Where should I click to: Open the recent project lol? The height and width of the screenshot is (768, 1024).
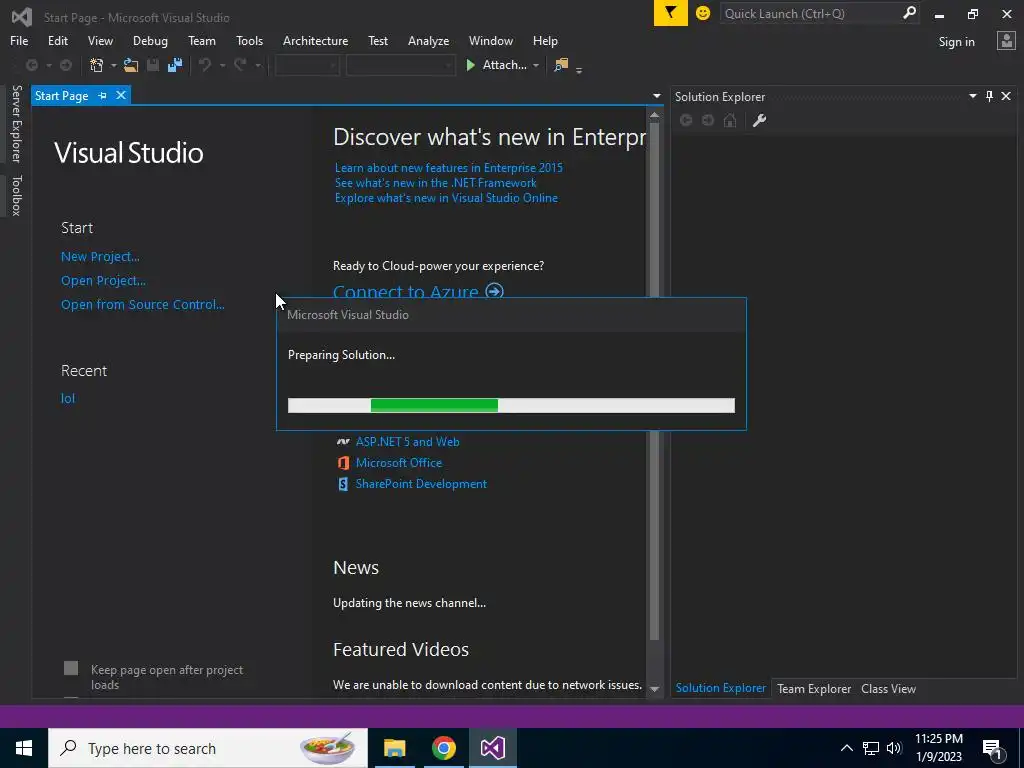tap(68, 398)
